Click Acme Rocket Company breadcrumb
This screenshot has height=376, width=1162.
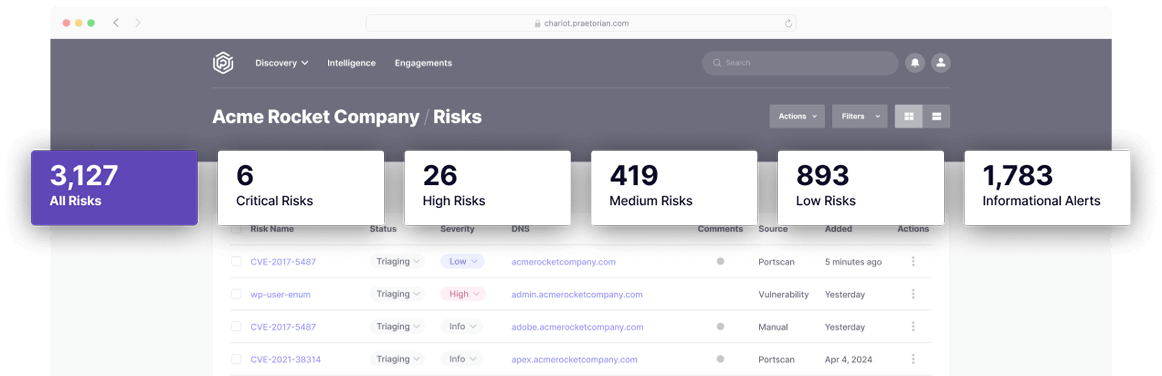[x=316, y=116]
